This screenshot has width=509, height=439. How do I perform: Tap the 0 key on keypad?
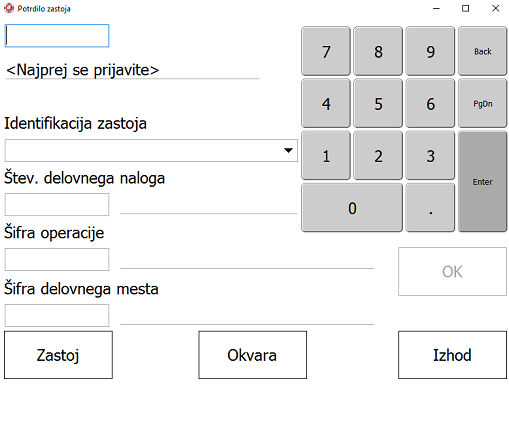click(x=352, y=208)
